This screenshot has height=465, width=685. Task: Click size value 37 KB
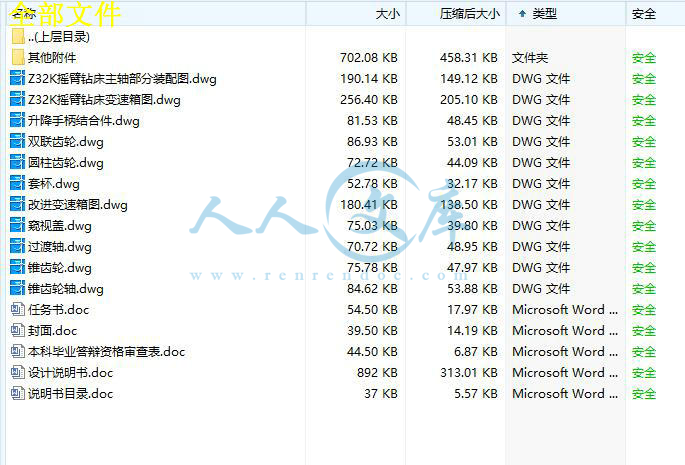(381, 393)
